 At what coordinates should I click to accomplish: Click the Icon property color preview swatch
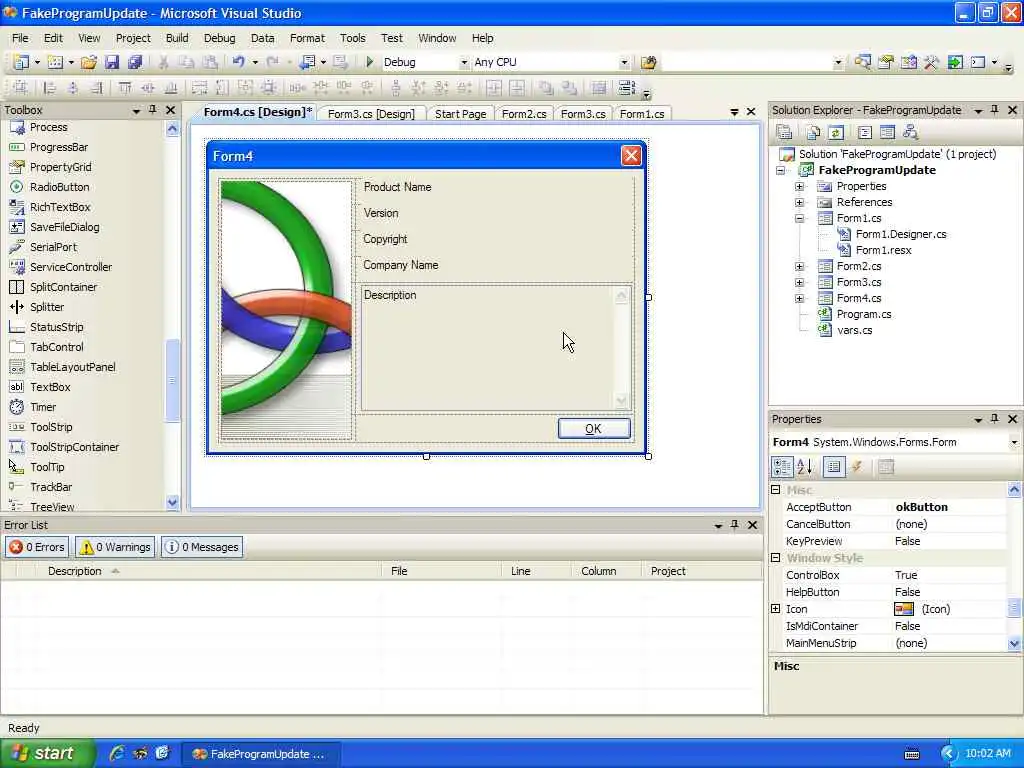point(904,609)
